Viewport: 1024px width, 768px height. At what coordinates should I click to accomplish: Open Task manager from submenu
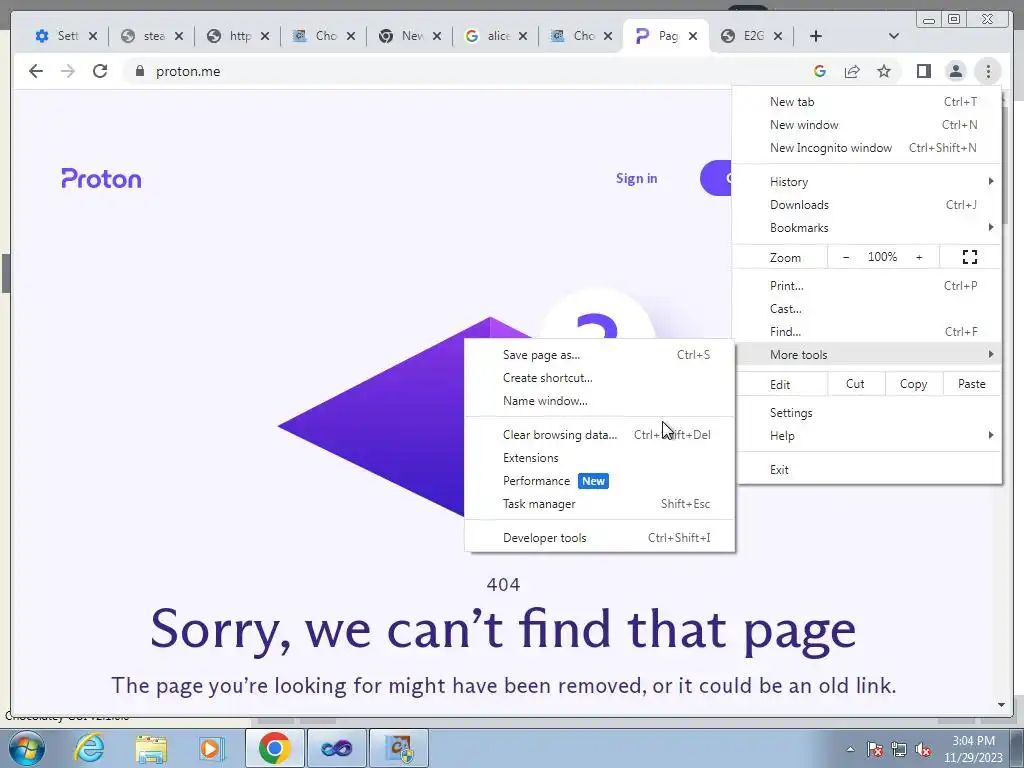click(600, 504)
